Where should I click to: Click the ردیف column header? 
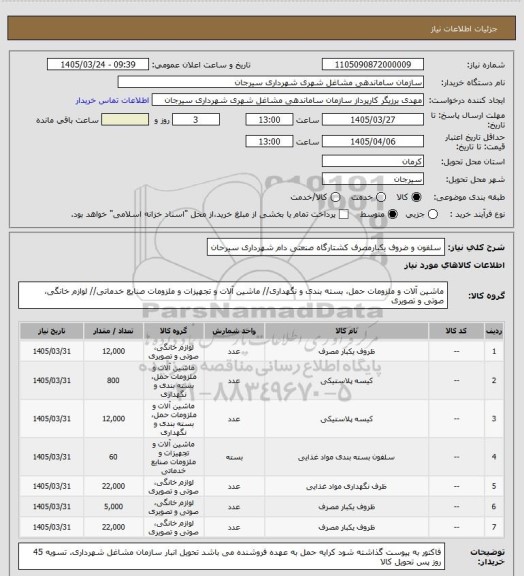pyautogui.click(x=494, y=331)
